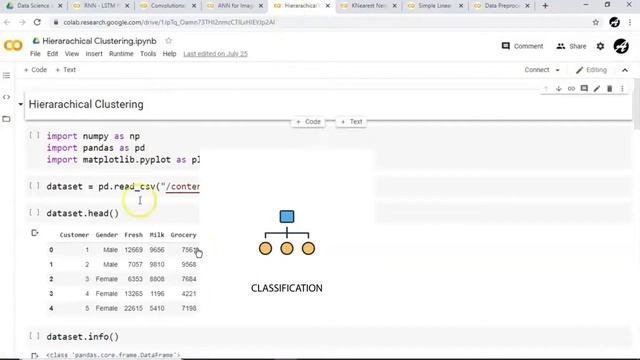The width and height of the screenshot is (640, 360).
Task: Open the code snippets sidebar icon
Action: tap(6, 97)
